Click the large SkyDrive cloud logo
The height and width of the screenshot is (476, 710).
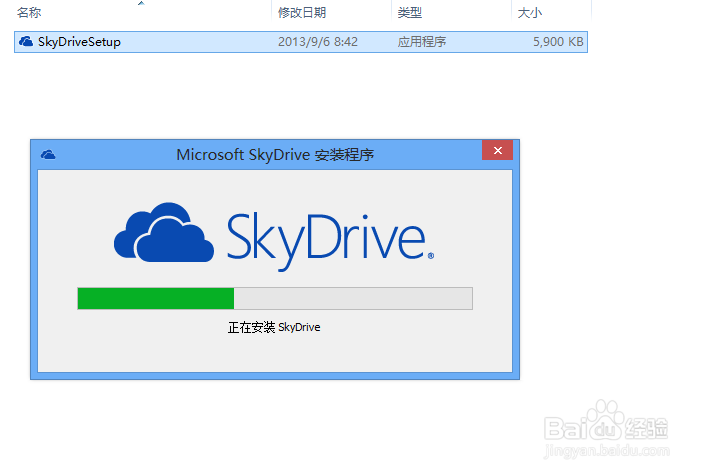click(x=163, y=232)
